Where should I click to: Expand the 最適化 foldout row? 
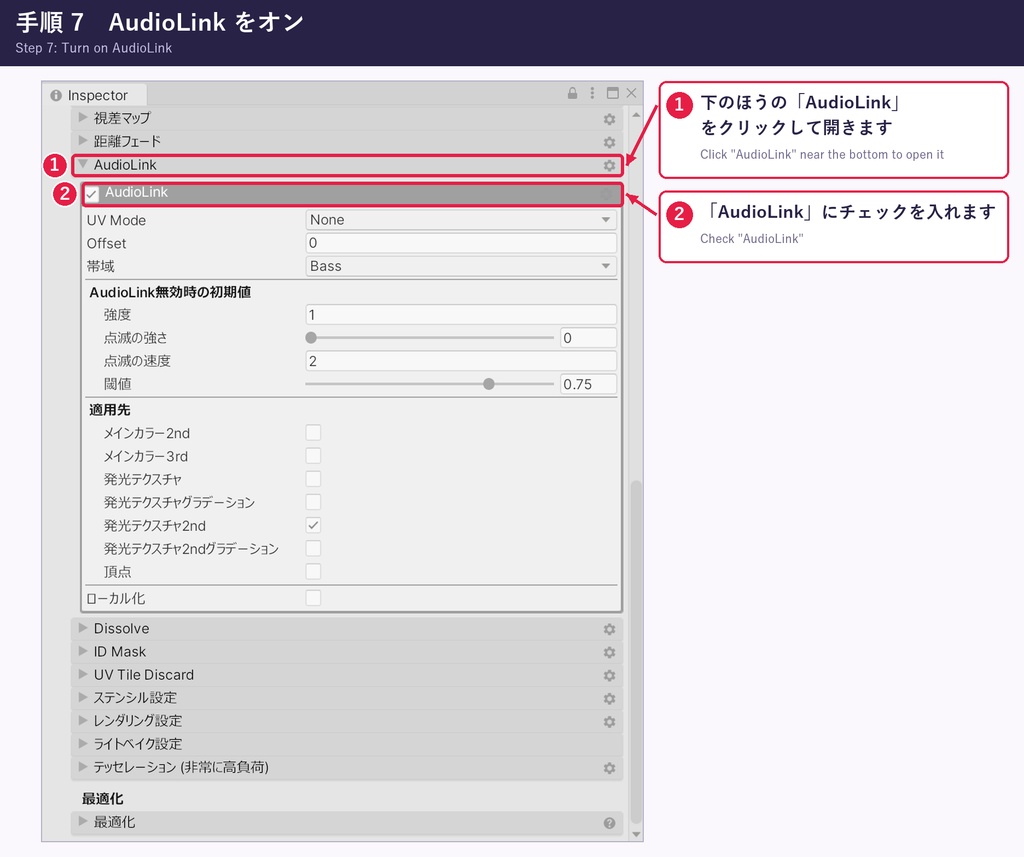click(83, 822)
